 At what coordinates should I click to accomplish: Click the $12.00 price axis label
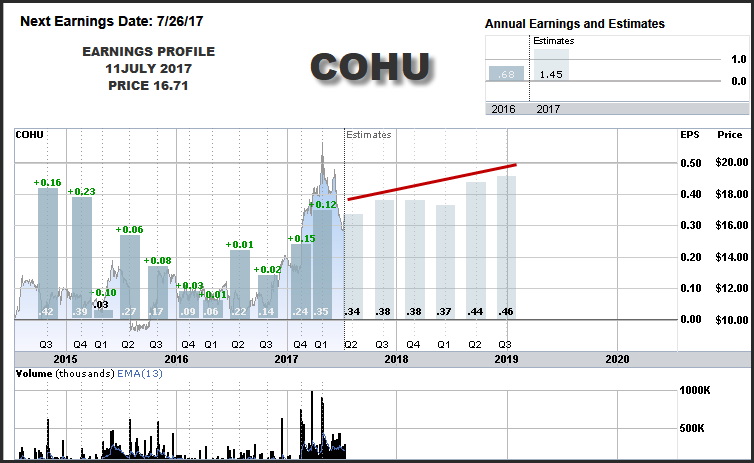732,288
